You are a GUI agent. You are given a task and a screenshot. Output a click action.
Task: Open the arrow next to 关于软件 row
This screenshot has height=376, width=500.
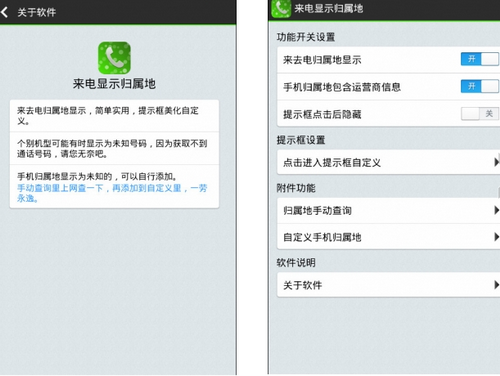(496, 285)
